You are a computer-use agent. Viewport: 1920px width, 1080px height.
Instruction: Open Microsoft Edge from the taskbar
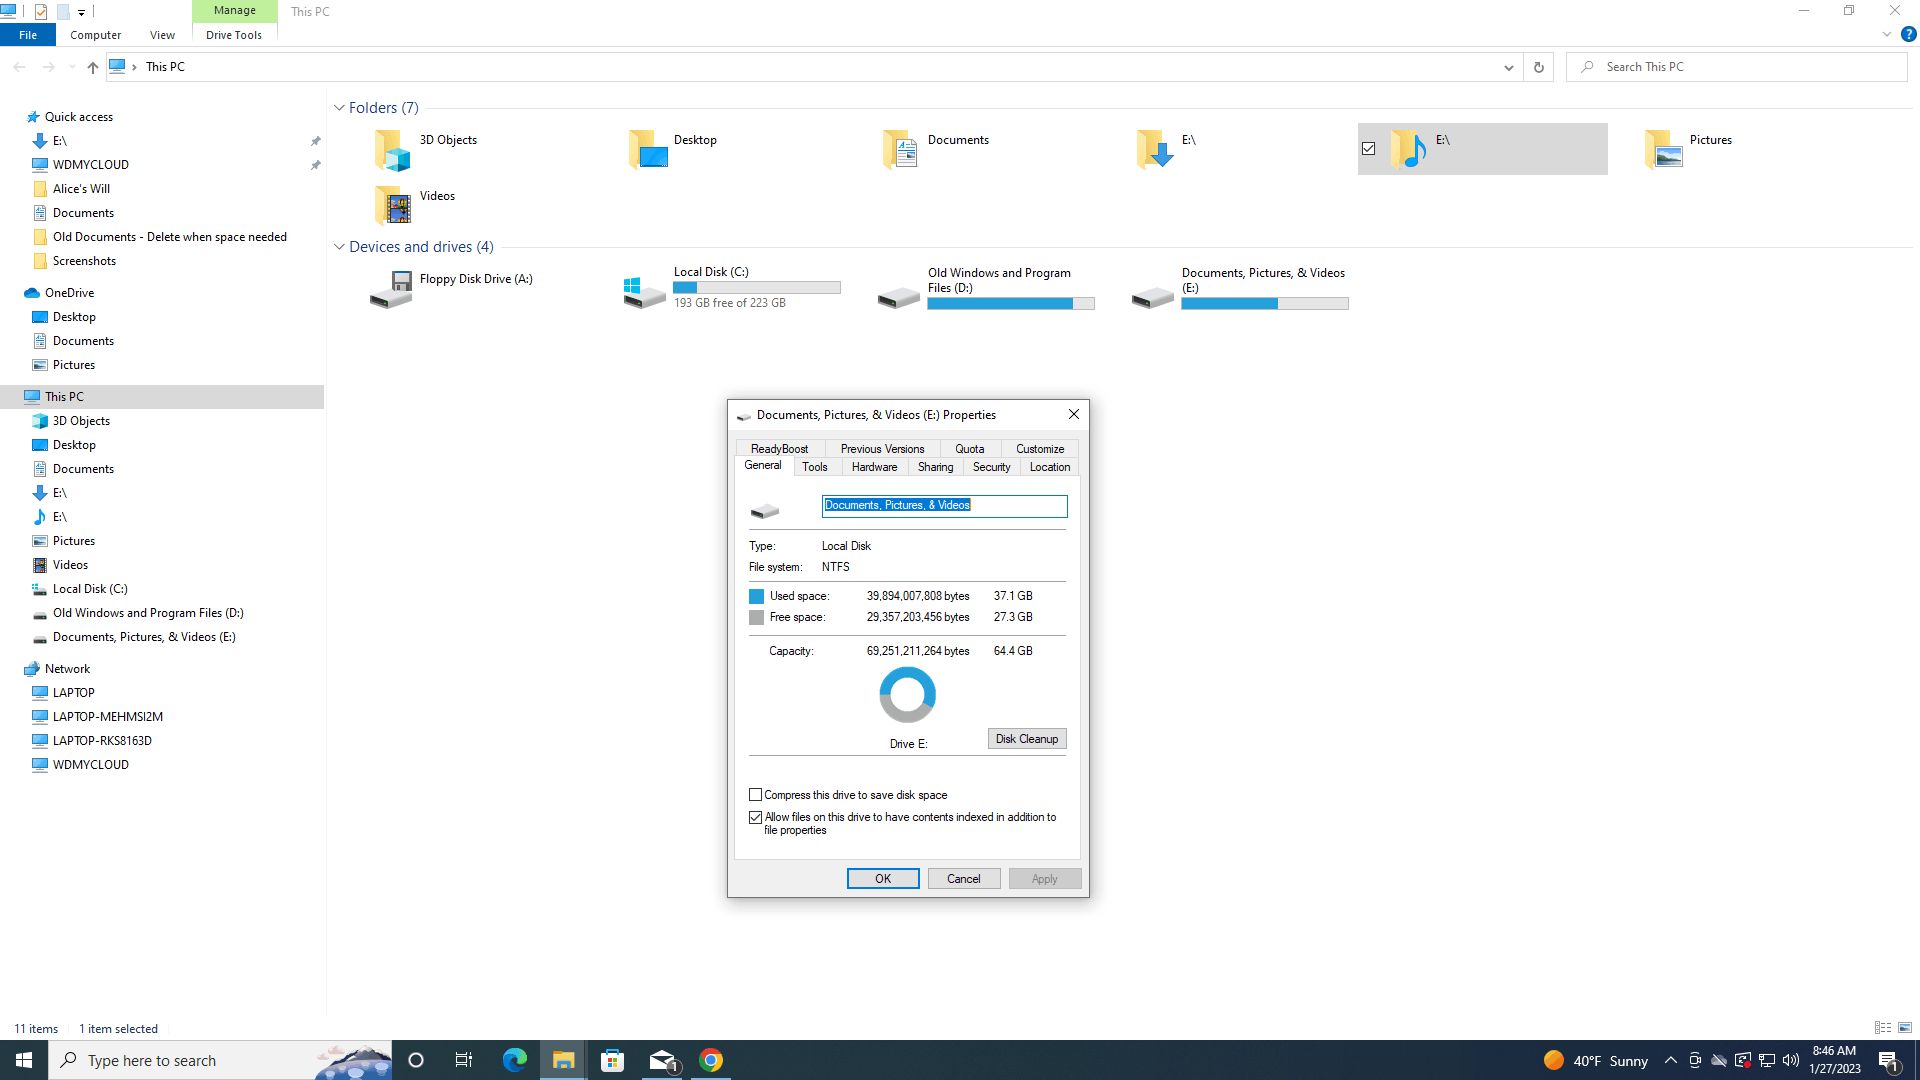tap(514, 1060)
